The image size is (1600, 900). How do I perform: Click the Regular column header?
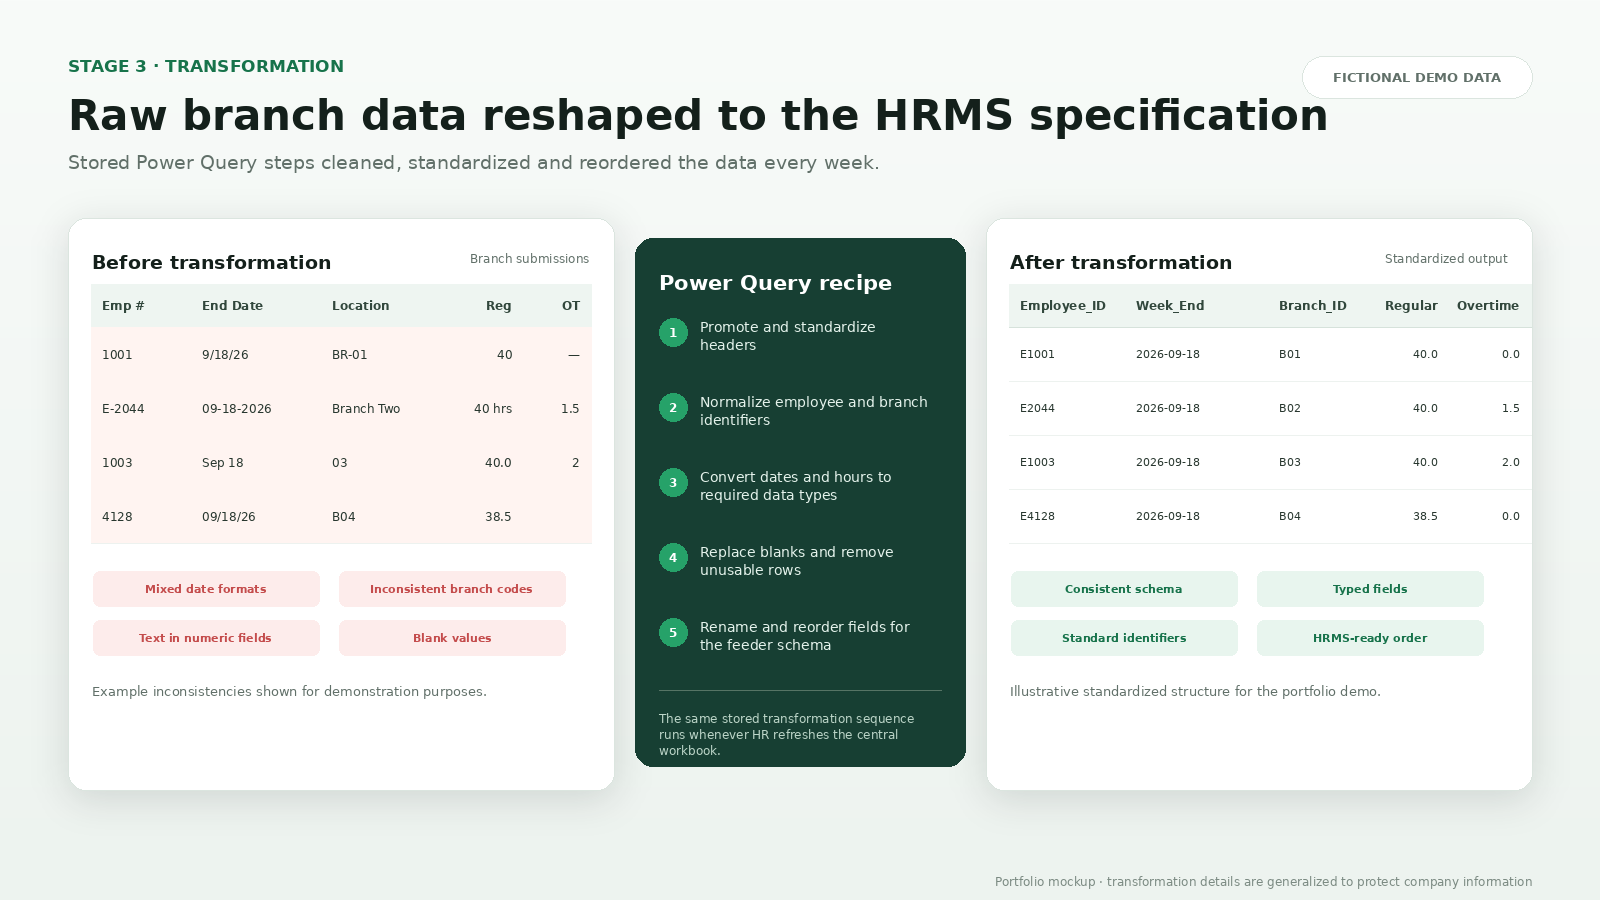pyautogui.click(x=1411, y=306)
